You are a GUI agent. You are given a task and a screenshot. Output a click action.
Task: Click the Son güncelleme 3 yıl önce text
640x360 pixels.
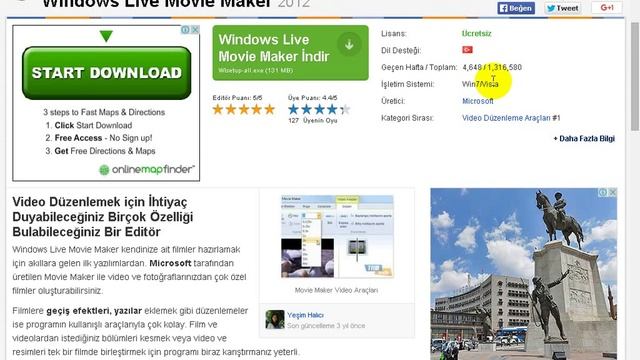click(x=326, y=326)
